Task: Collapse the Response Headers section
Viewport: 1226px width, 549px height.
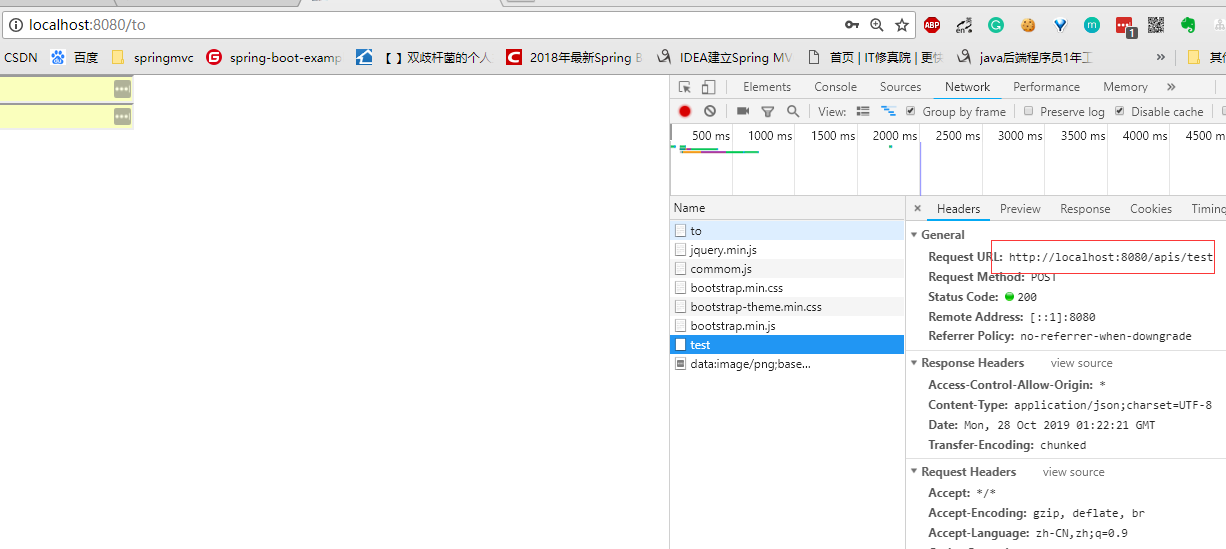Action: coord(914,363)
